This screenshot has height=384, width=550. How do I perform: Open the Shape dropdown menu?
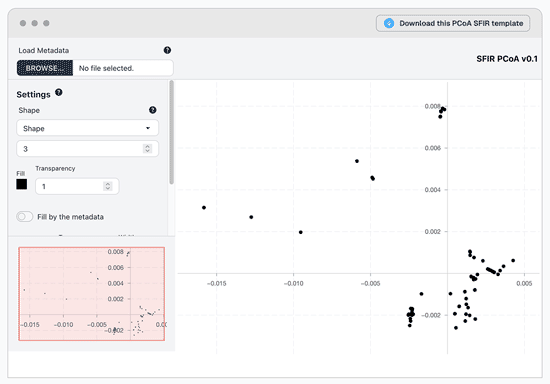point(87,128)
